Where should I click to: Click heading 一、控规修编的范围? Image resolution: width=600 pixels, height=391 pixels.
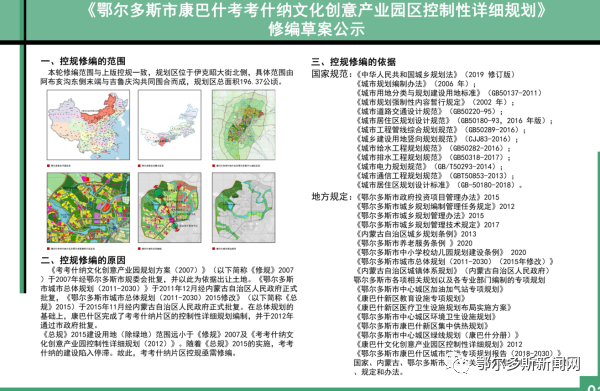click(x=83, y=61)
